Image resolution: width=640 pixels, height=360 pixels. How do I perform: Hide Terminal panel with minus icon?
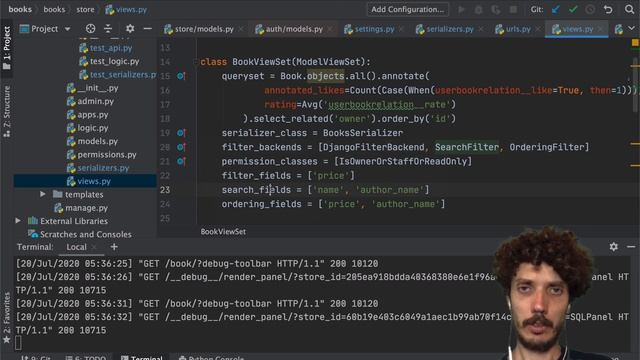click(631, 247)
